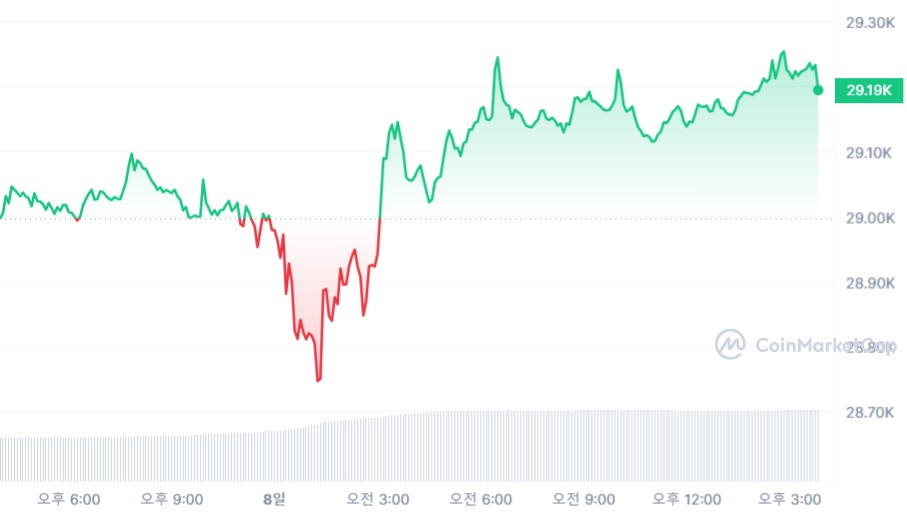The width and height of the screenshot is (907, 514).
Task: Select the 오후 9:00 time axis label
Action: [172, 498]
